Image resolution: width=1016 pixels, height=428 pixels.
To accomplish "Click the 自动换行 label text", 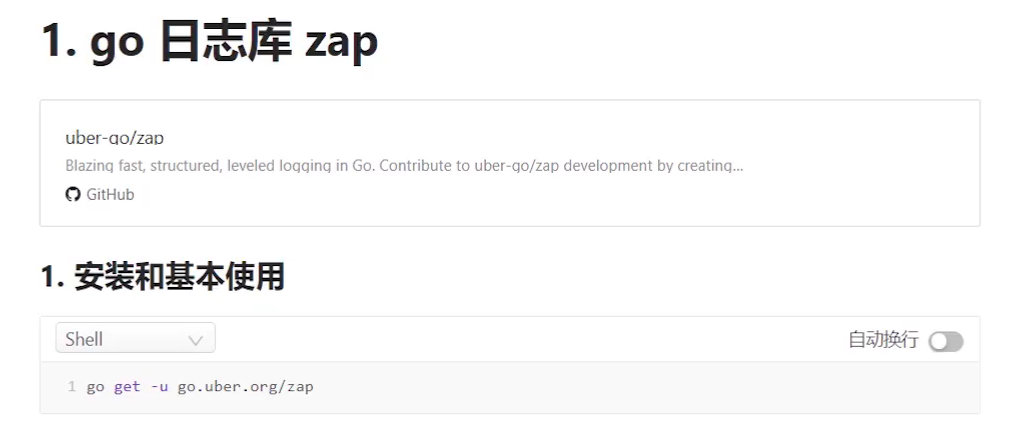I will click(x=883, y=340).
